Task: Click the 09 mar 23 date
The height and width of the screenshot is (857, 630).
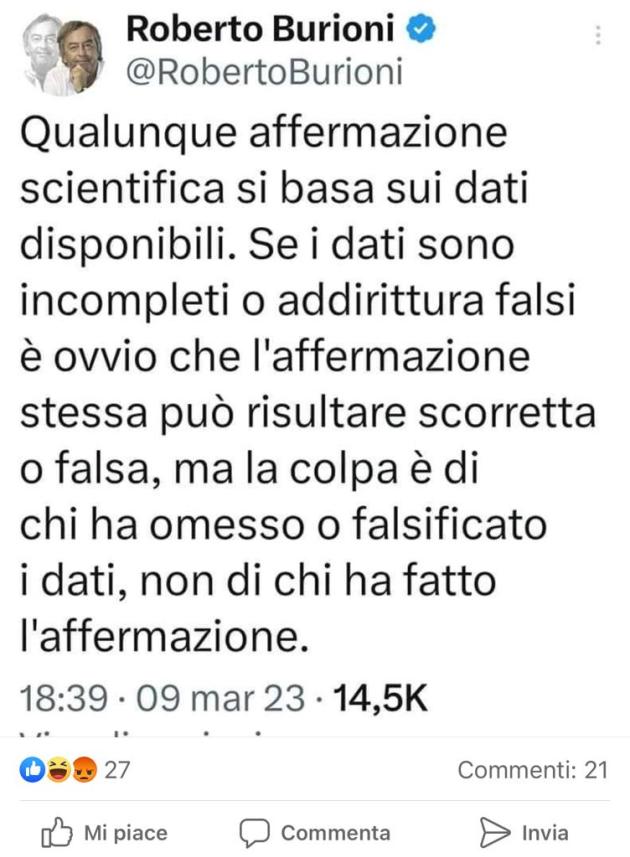Action: 220,698
